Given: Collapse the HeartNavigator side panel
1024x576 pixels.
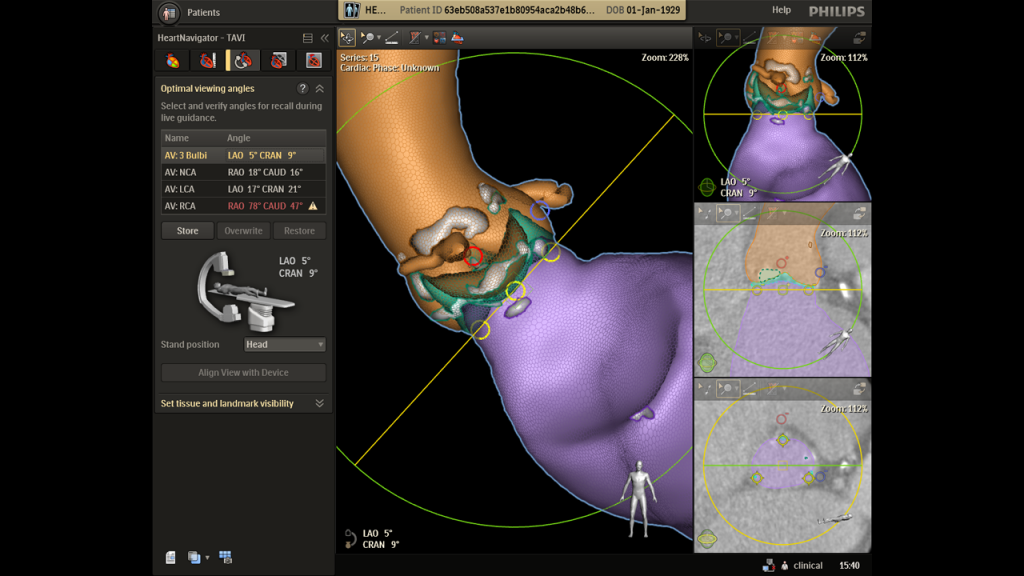Looking at the screenshot, I should tap(325, 38).
